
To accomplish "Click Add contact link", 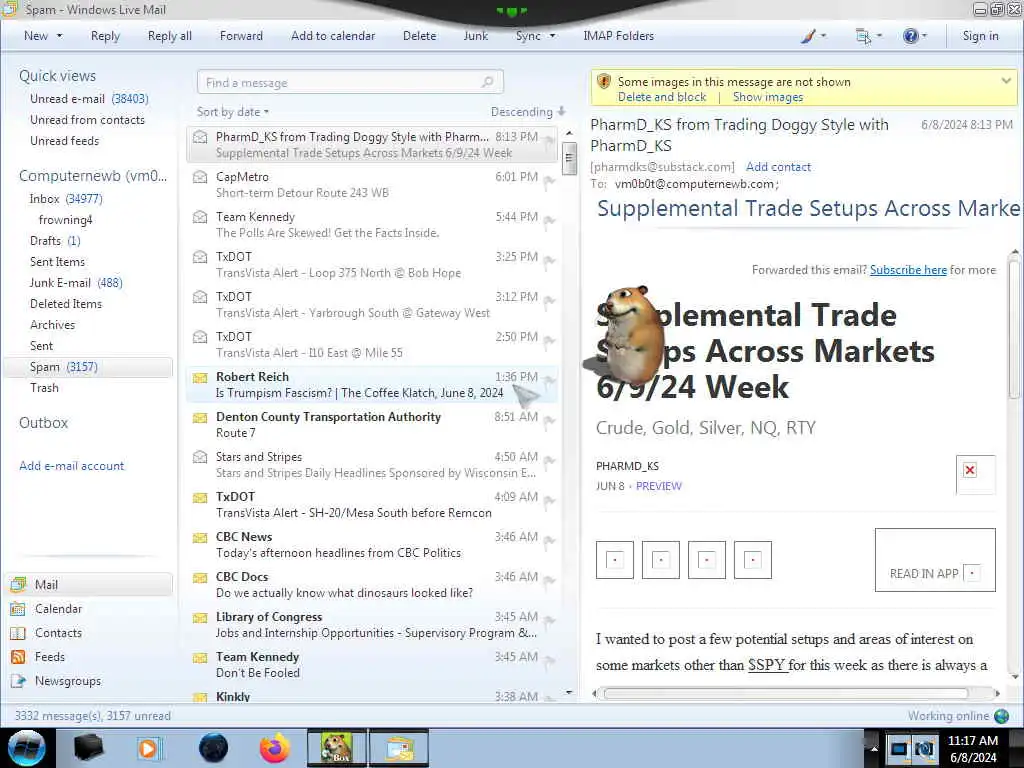I will (778, 167).
